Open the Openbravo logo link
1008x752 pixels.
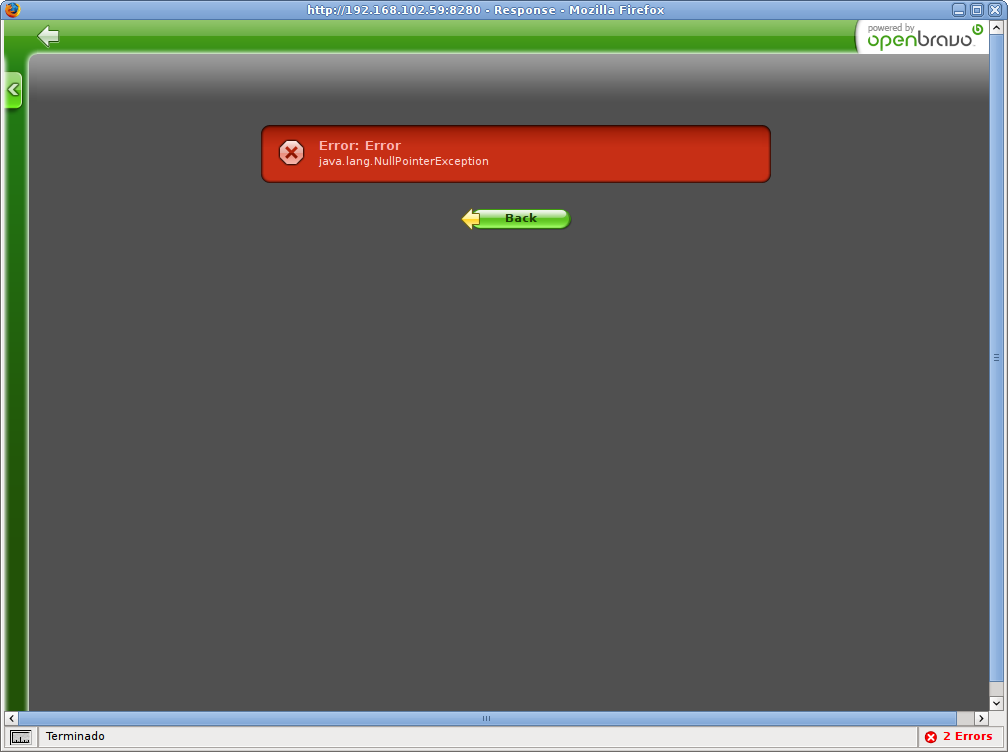point(922,37)
